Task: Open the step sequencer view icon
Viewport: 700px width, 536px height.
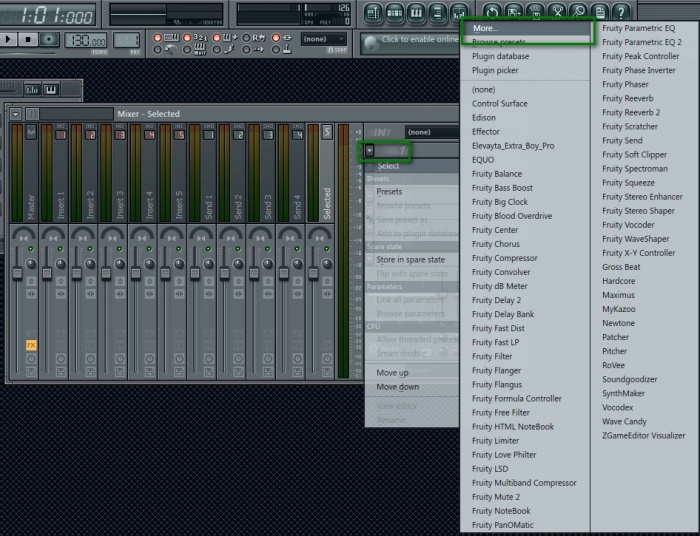Action: pyautogui.click(x=394, y=12)
